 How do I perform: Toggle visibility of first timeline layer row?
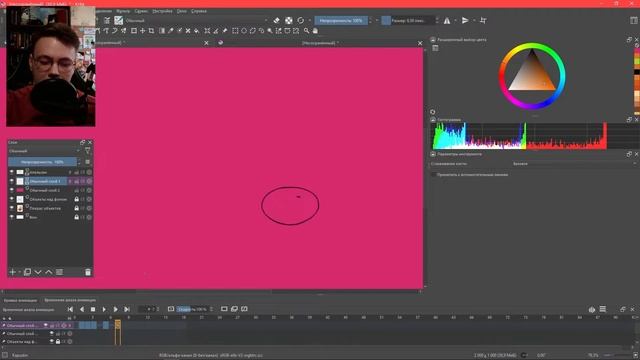pos(46,325)
